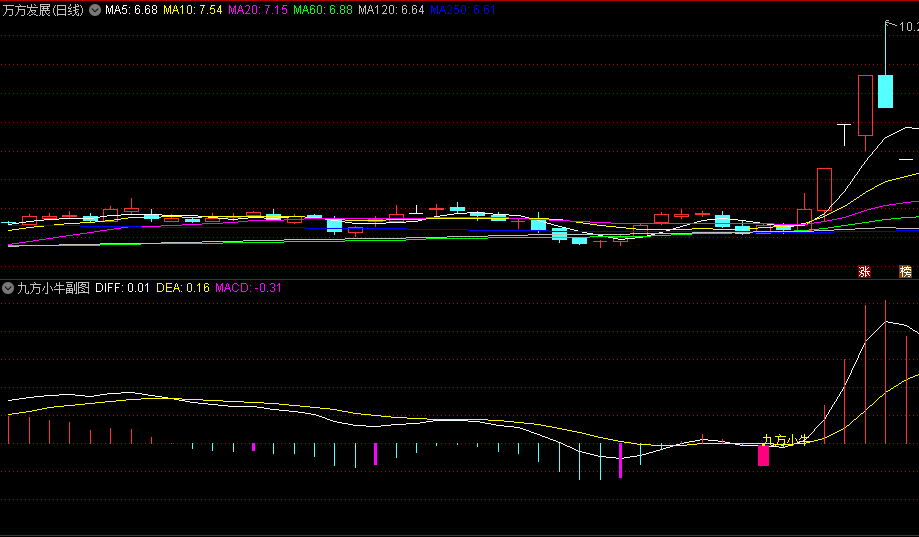The width and height of the screenshot is (919, 537).
Task: Click the 万方发展(日线) stock title
Action: click(44, 10)
